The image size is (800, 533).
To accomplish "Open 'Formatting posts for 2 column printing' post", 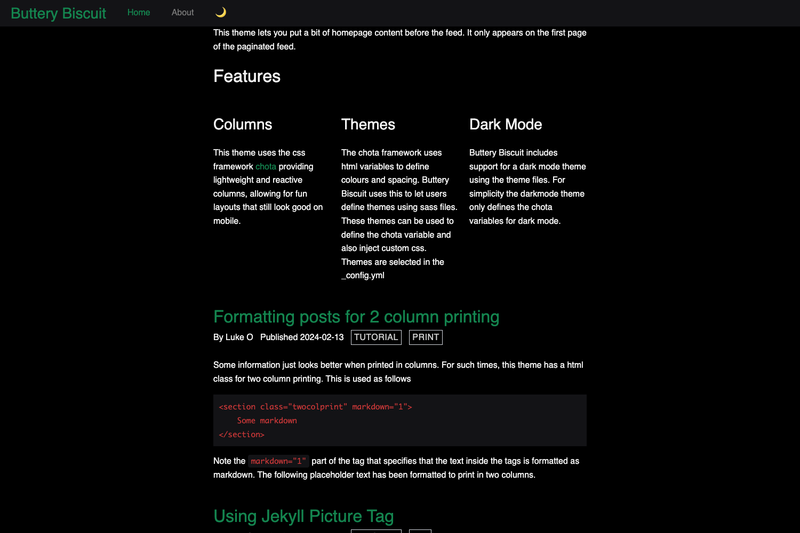I will click(356, 317).
